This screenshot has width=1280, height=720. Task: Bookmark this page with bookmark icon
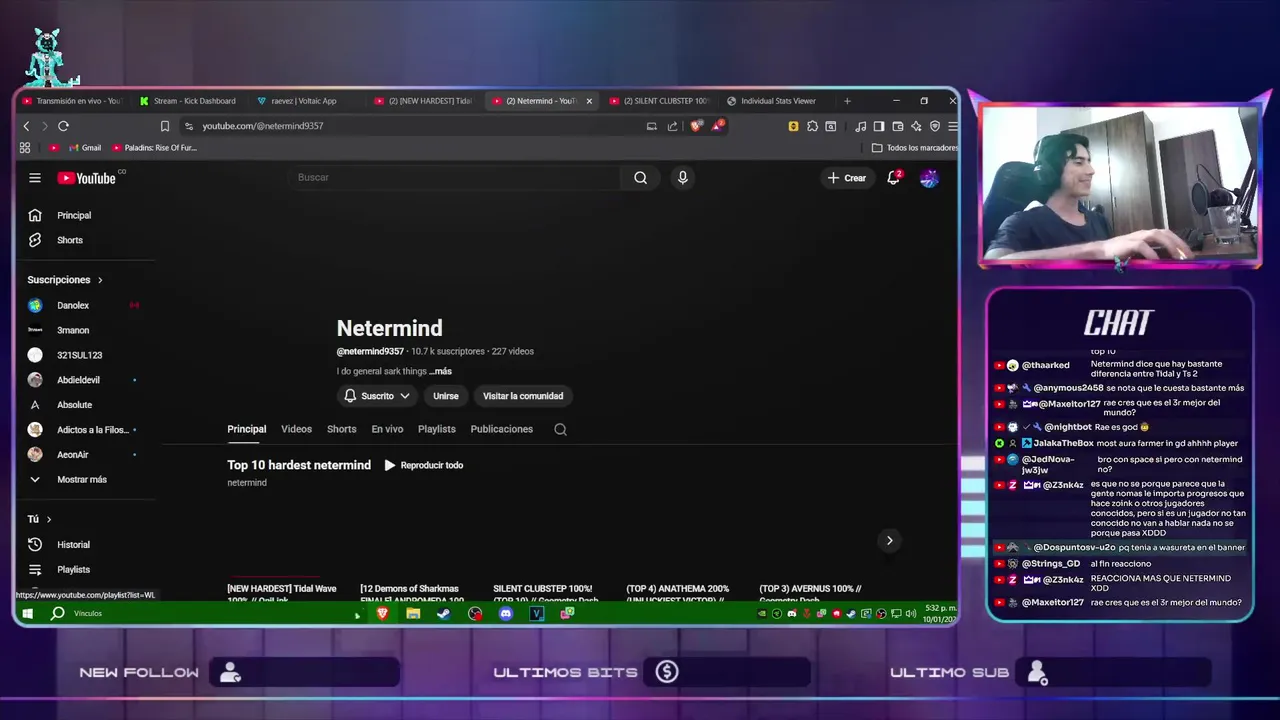[165, 126]
